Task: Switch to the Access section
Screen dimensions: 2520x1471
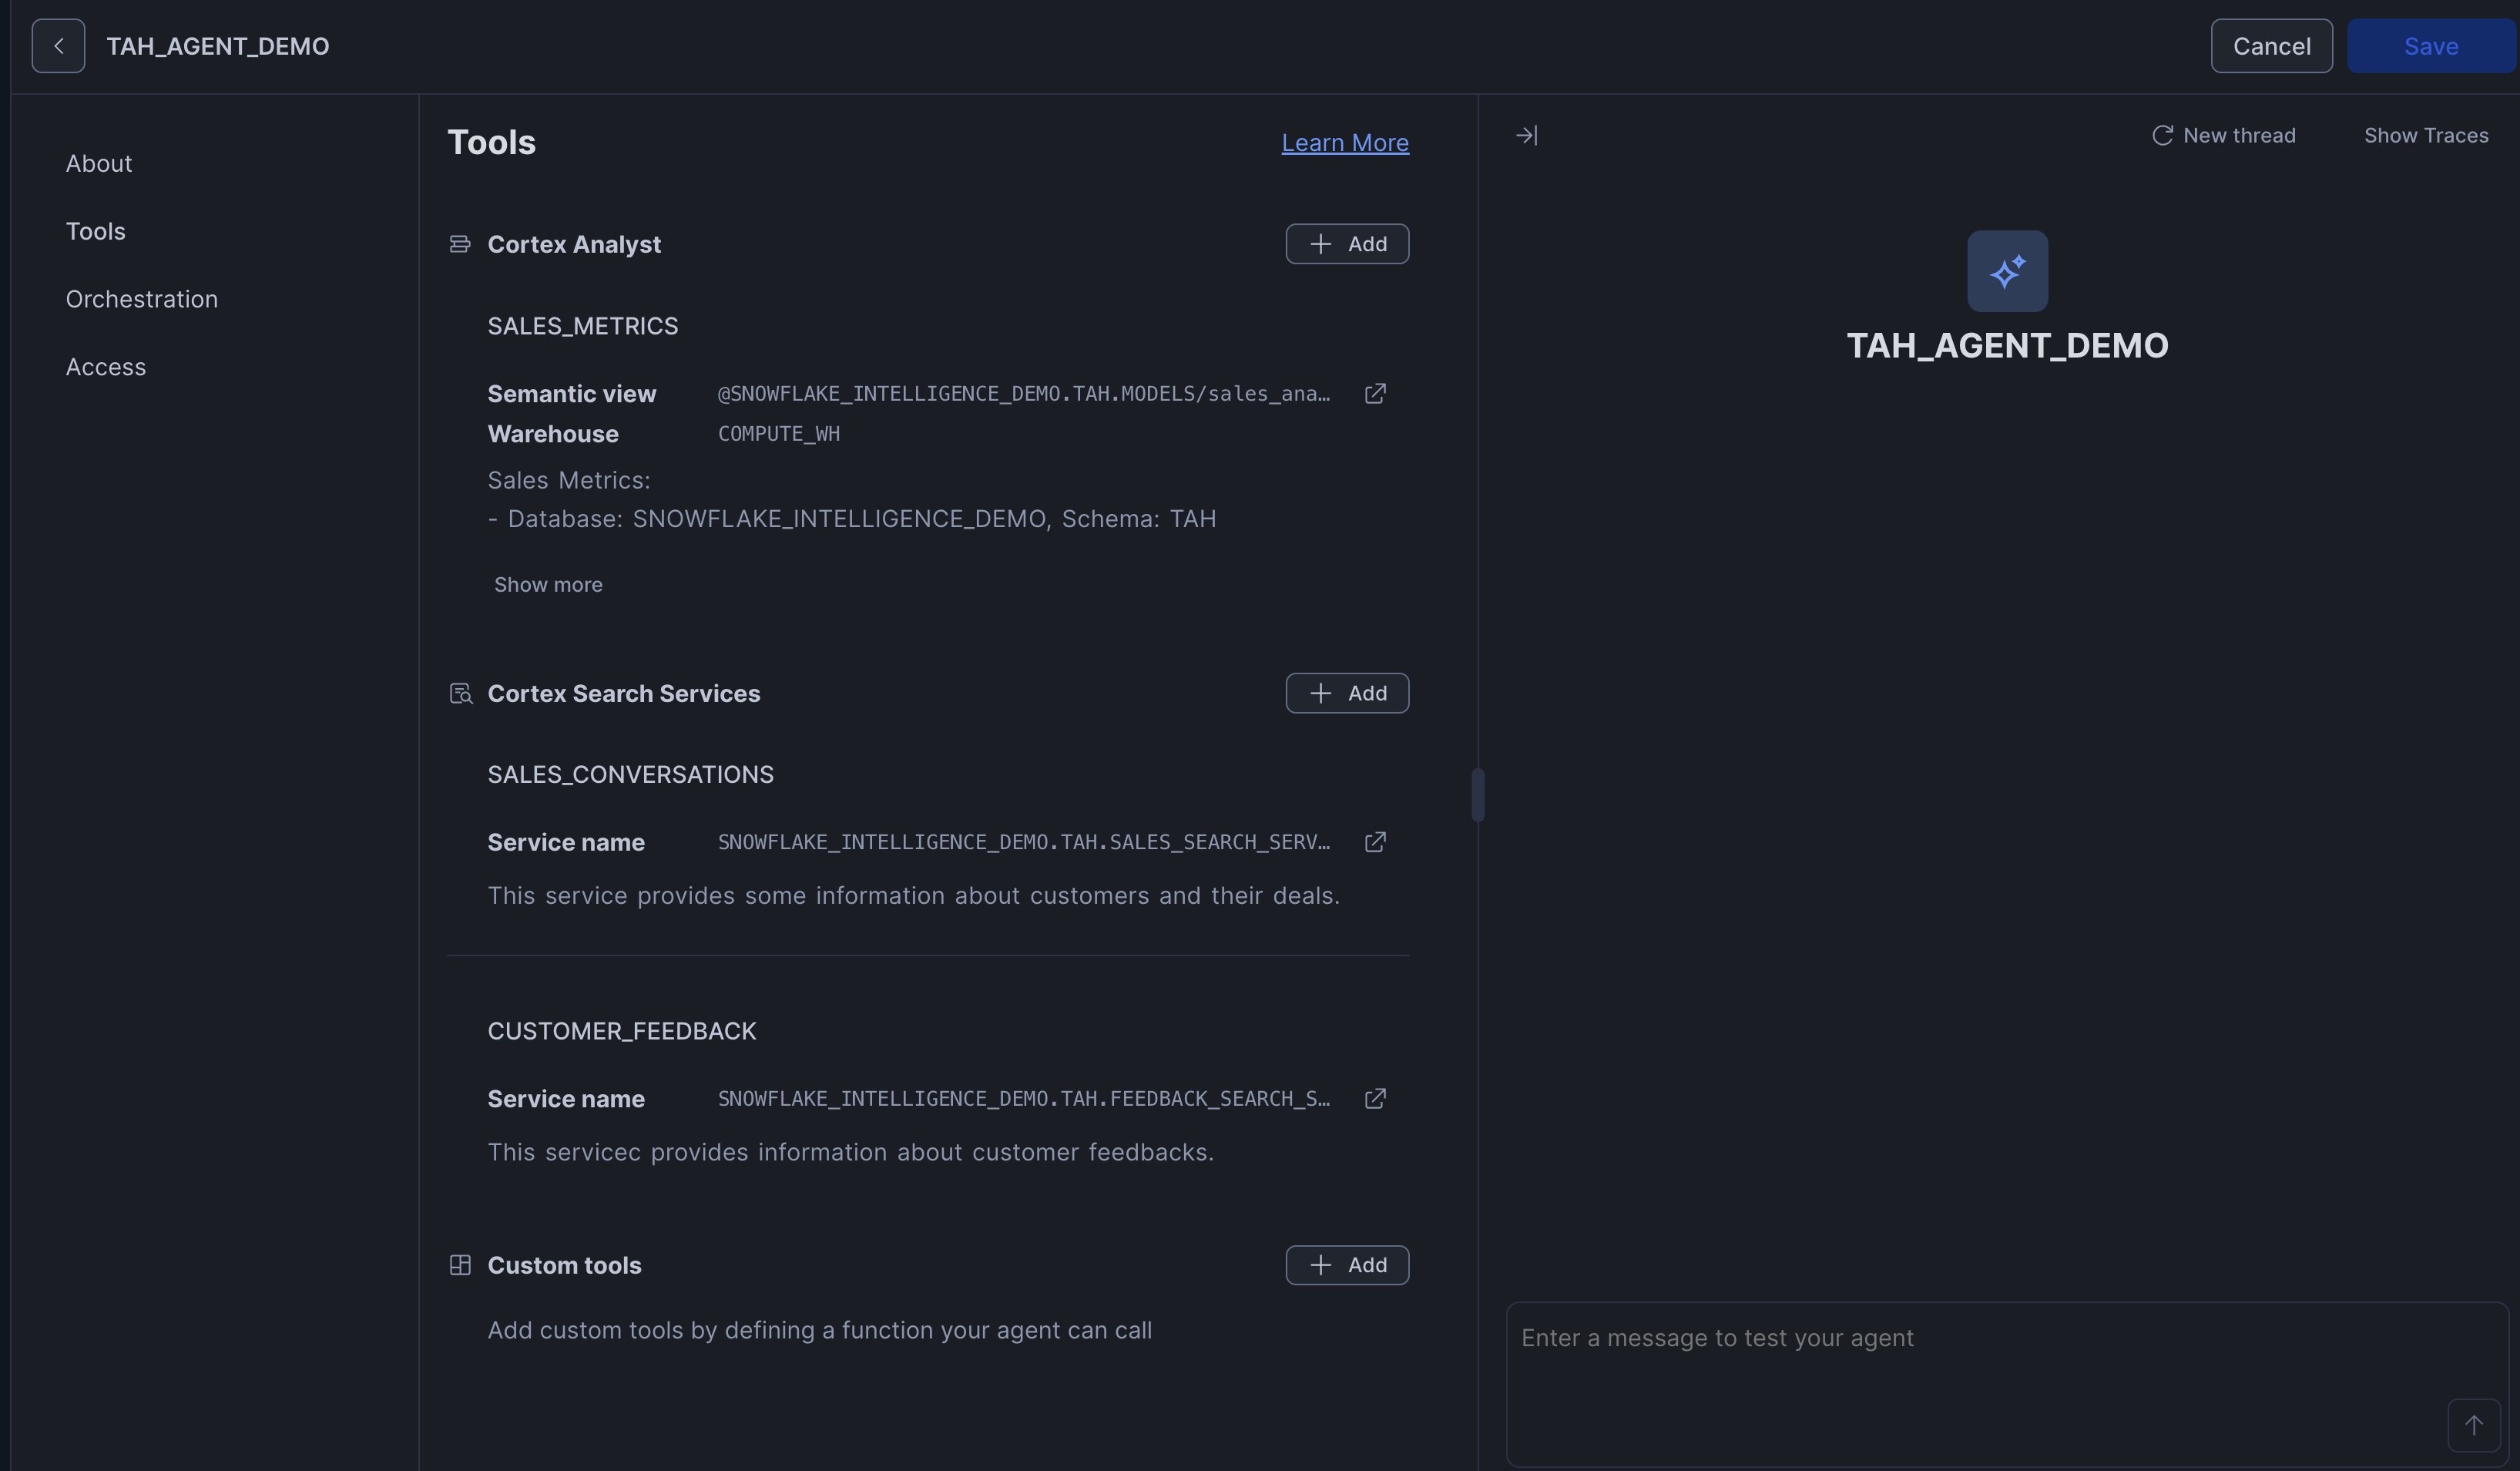Action: coord(106,367)
